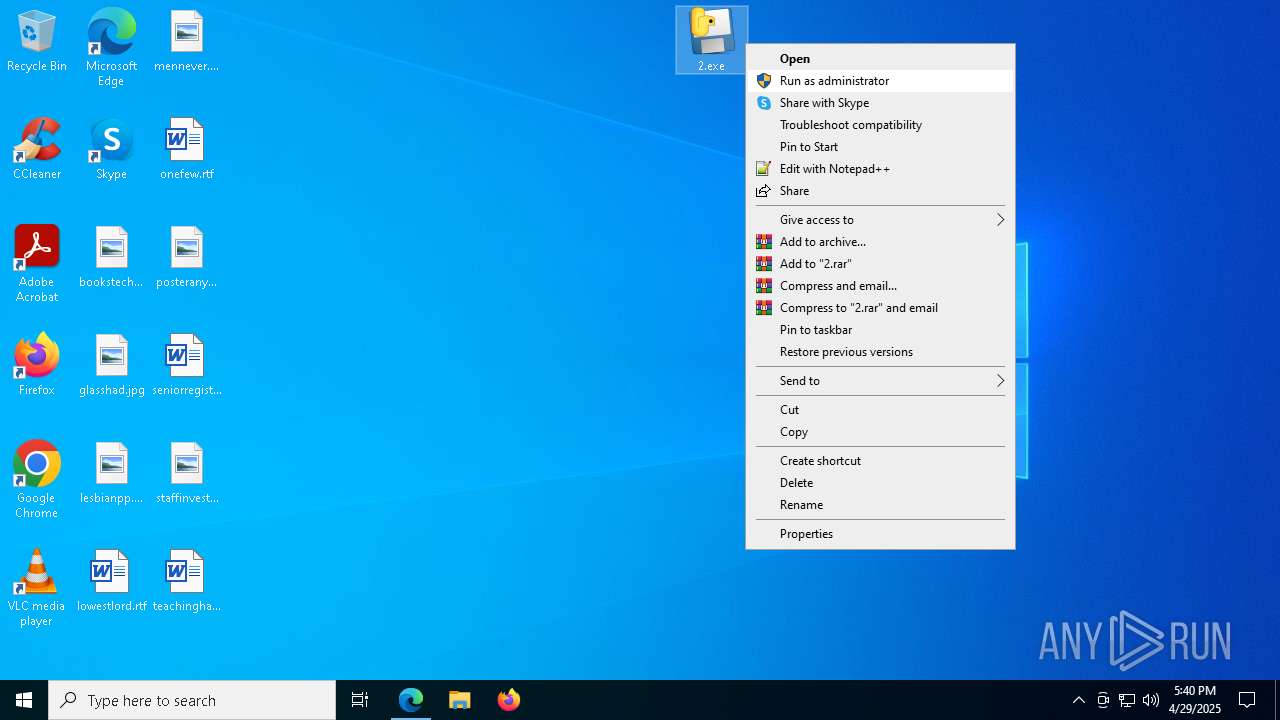Open the Adobe Acrobat desktop shortcut

point(37,264)
